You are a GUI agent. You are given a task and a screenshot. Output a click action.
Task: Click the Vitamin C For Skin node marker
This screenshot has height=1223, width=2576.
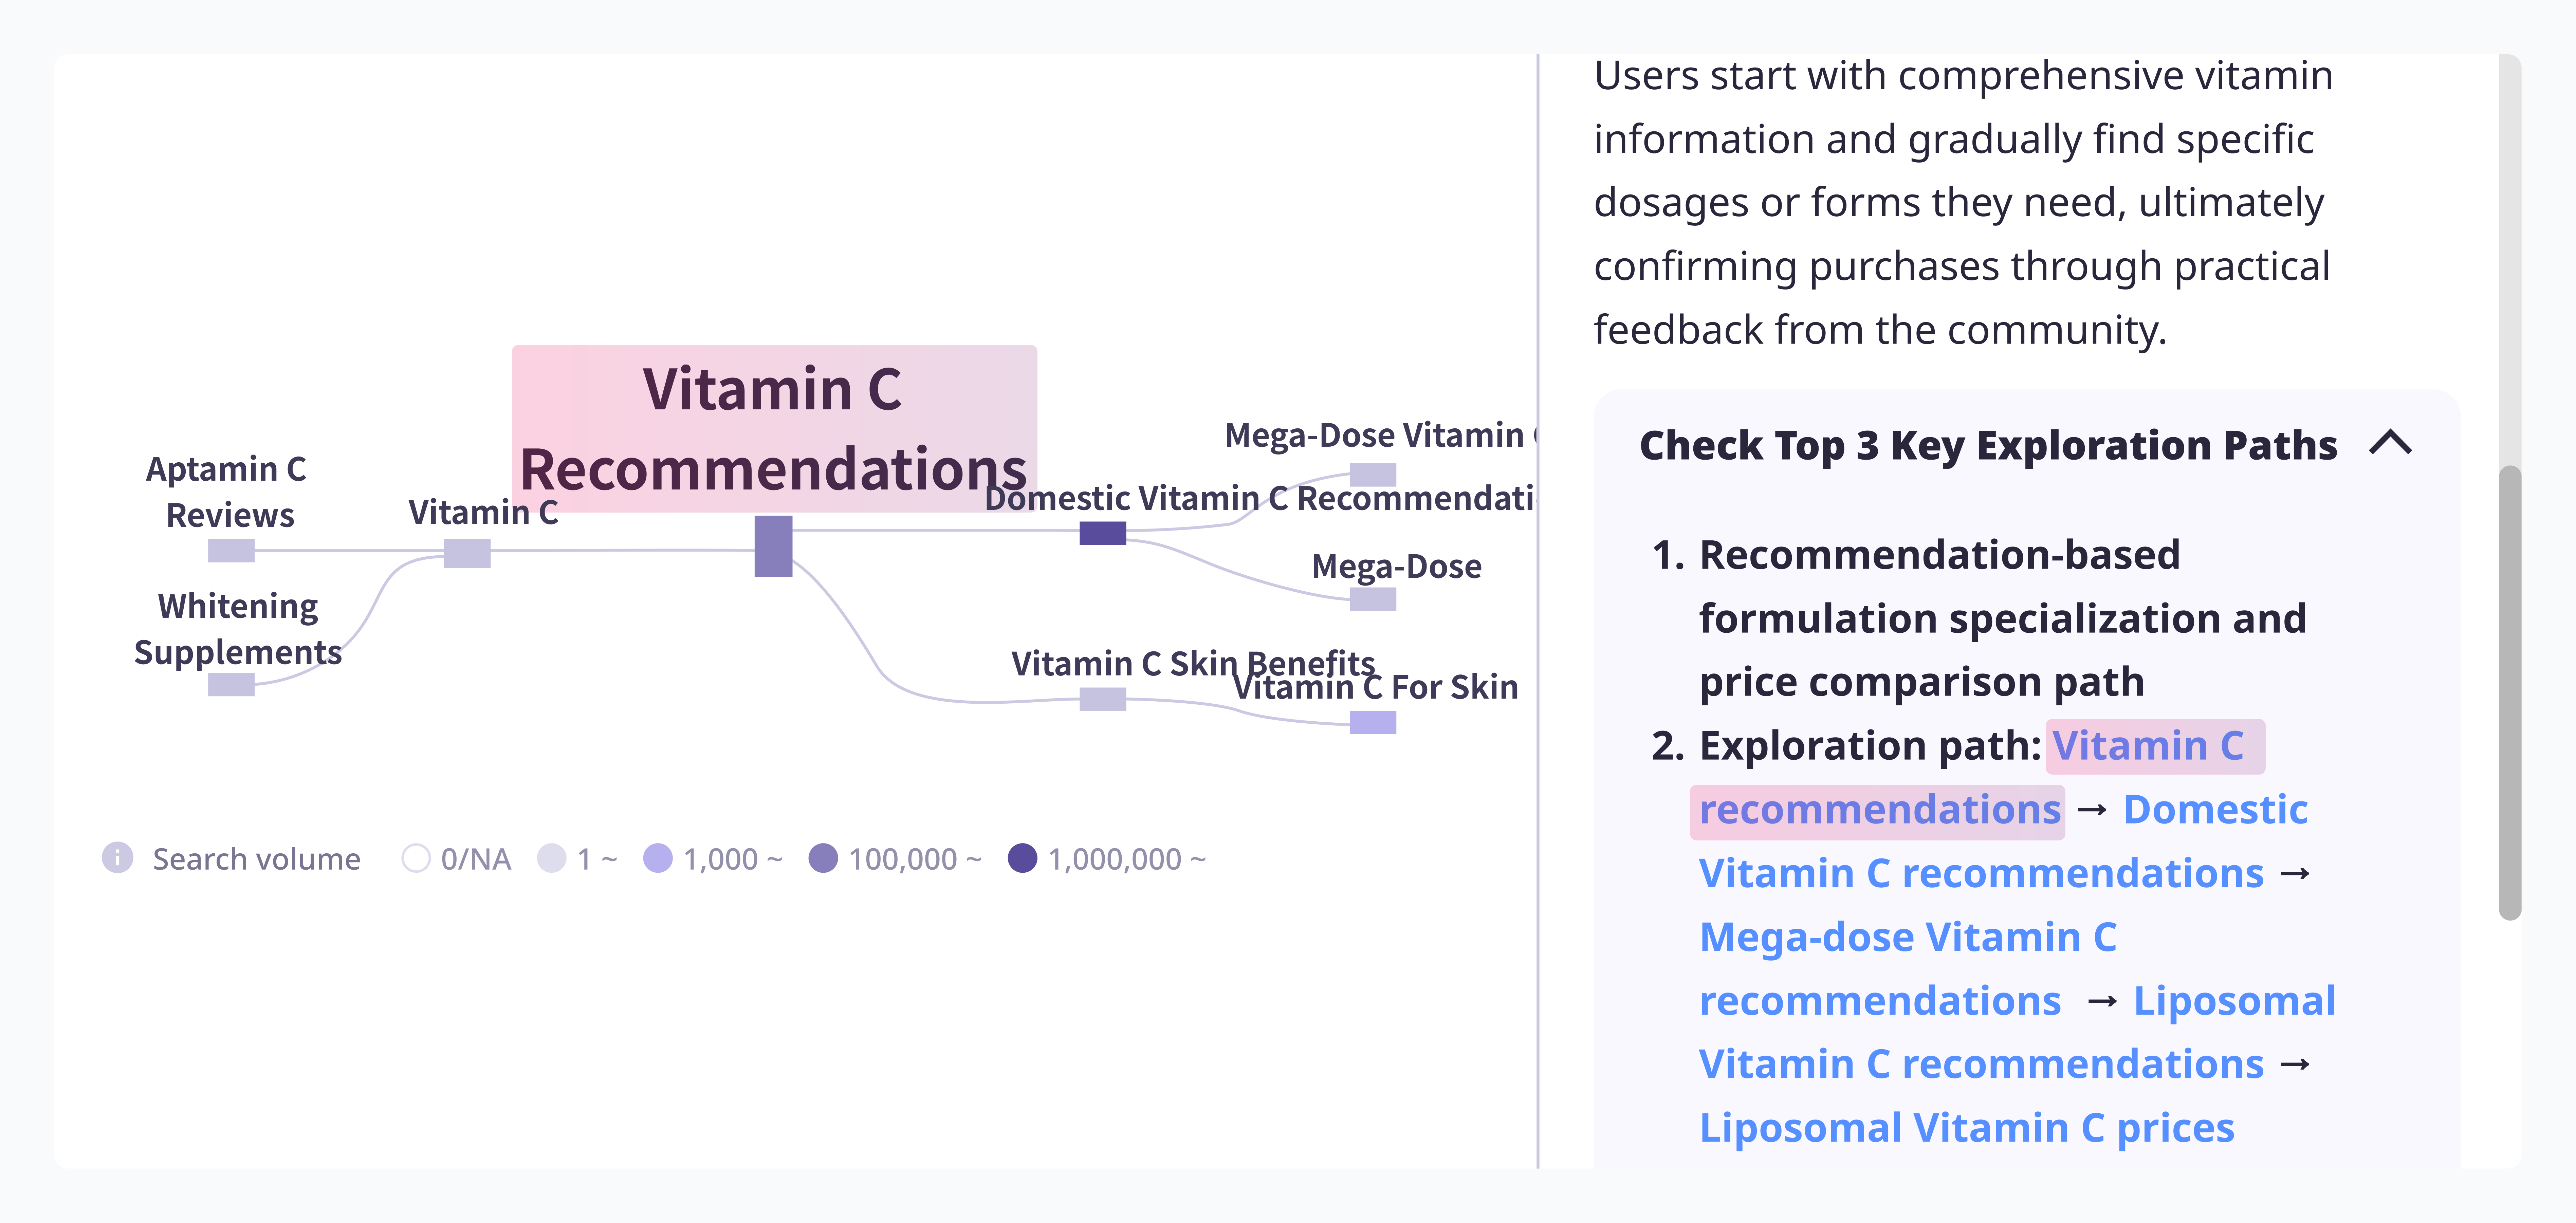coord(1372,722)
